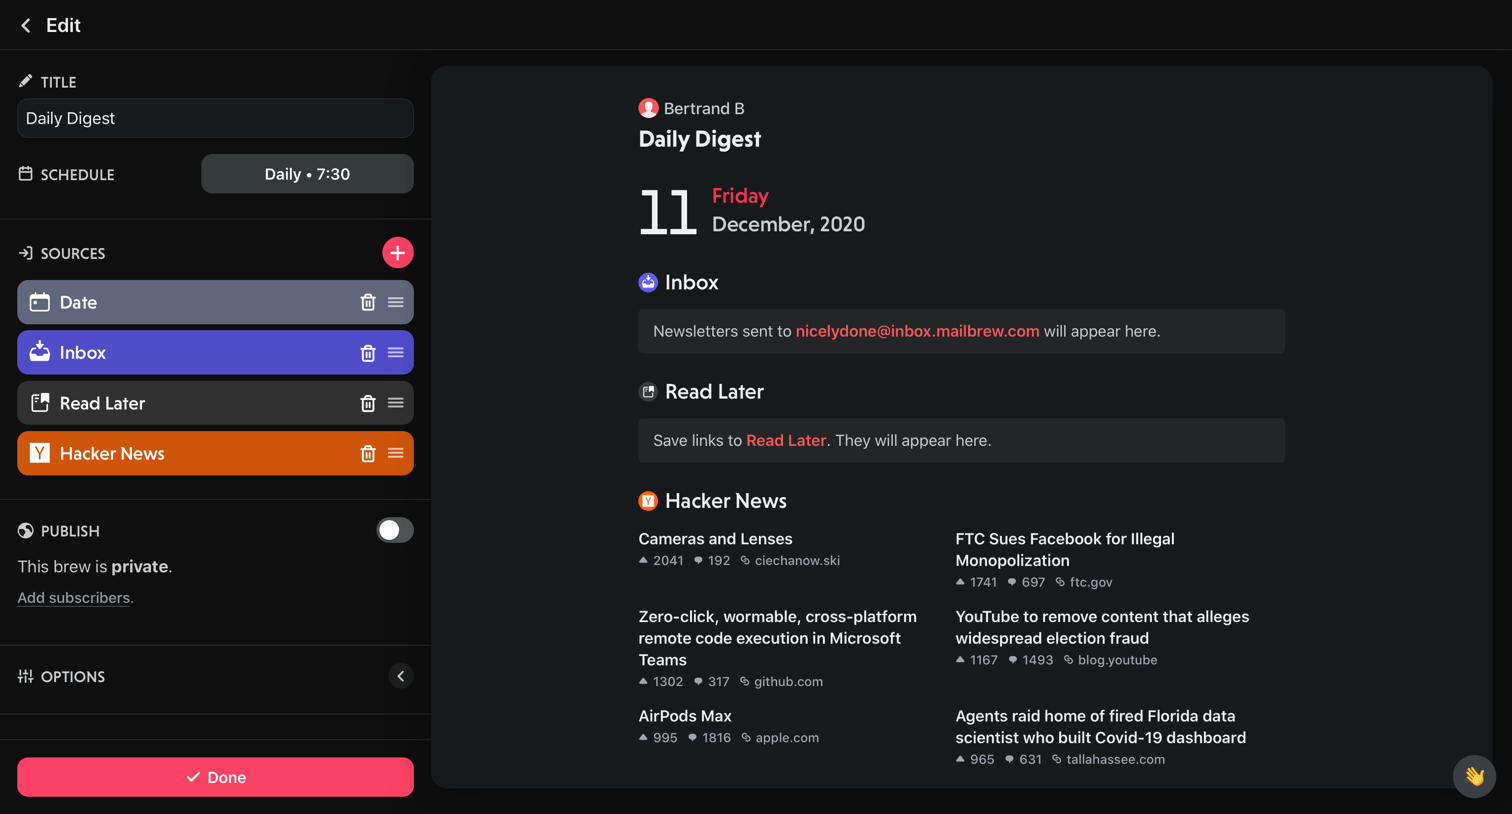Screen dimensions: 1512x814
Task: Click the Daily Digest heading in preview
Action: pyautogui.click(x=700, y=139)
